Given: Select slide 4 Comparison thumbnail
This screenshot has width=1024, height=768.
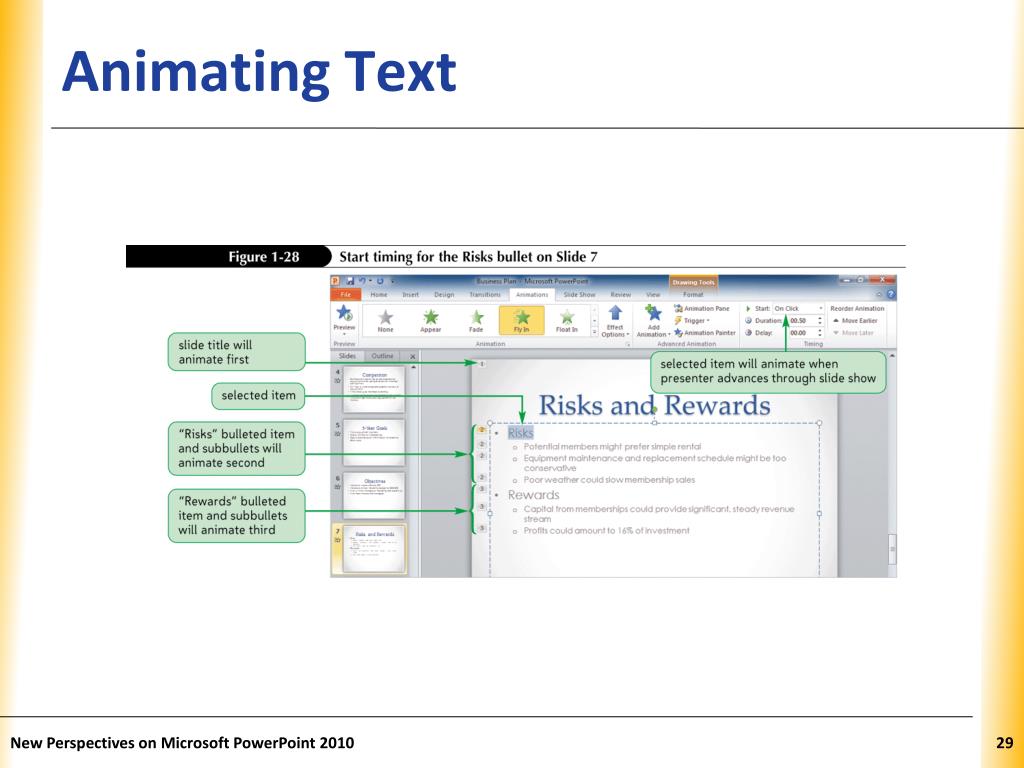Looking at the screenshot, I should (374, 389).
